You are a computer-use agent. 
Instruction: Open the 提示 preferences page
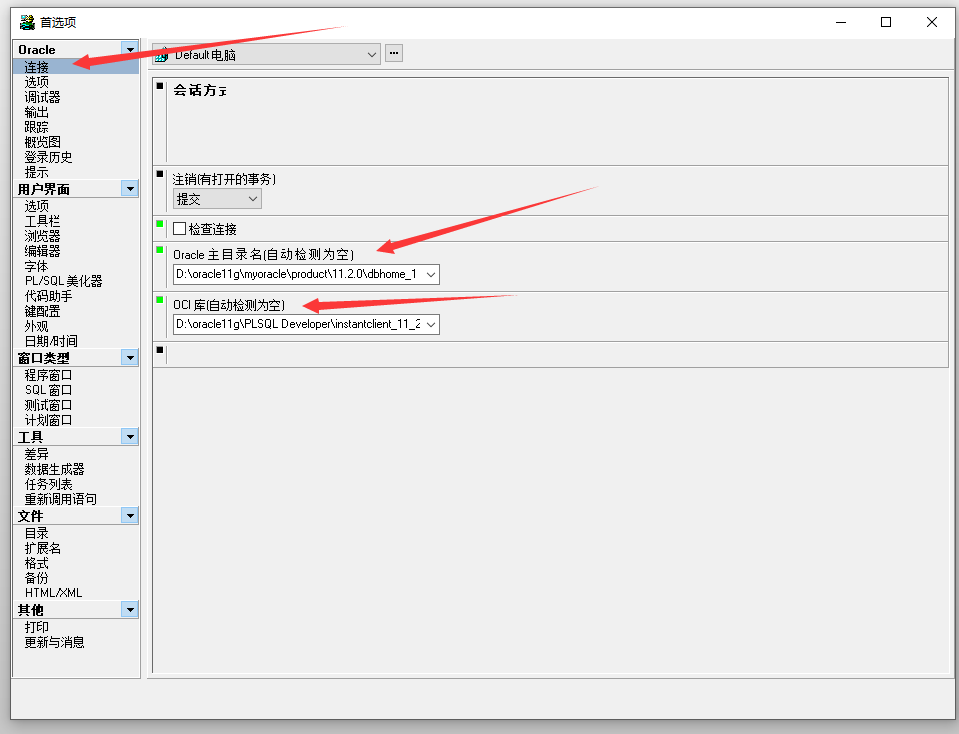[x=37, y=172]
